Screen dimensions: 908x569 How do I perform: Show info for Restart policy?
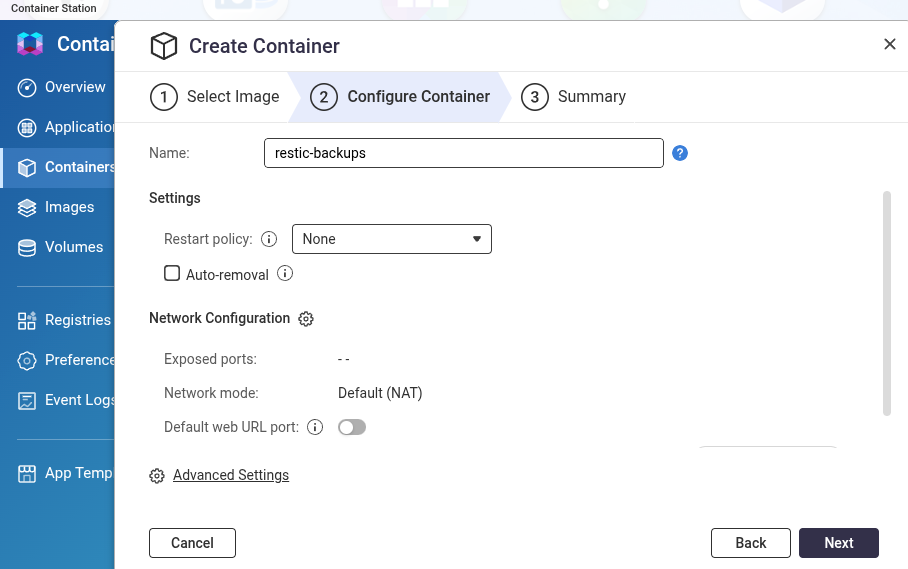tap(269, 239)
